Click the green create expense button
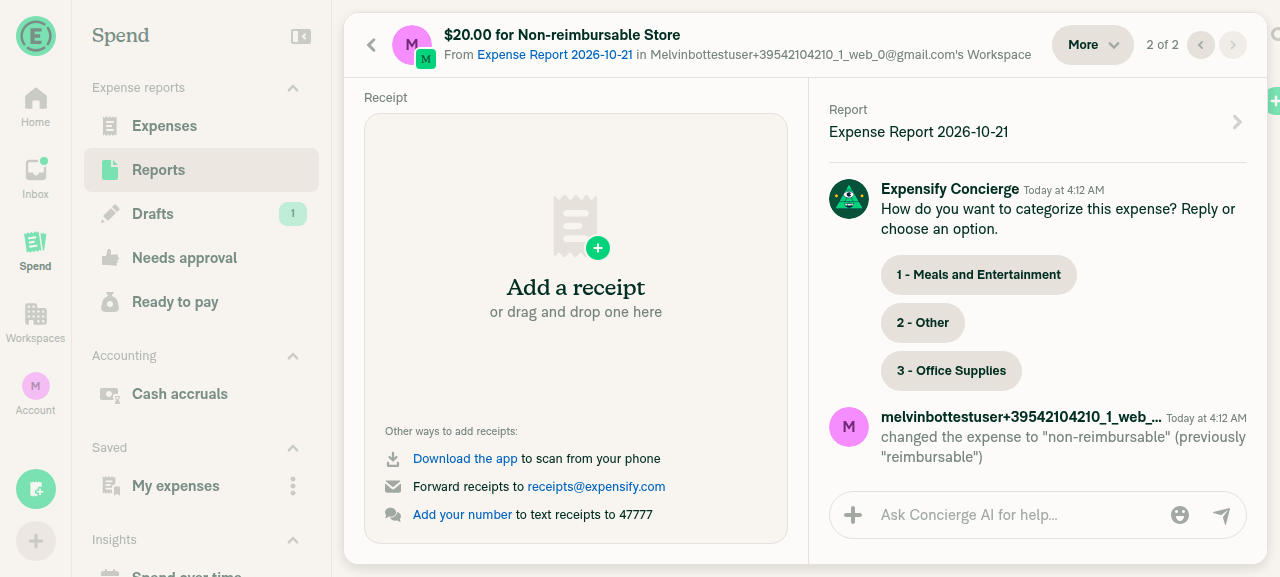This screenshot has height=577, width=1280. [36, 489]
